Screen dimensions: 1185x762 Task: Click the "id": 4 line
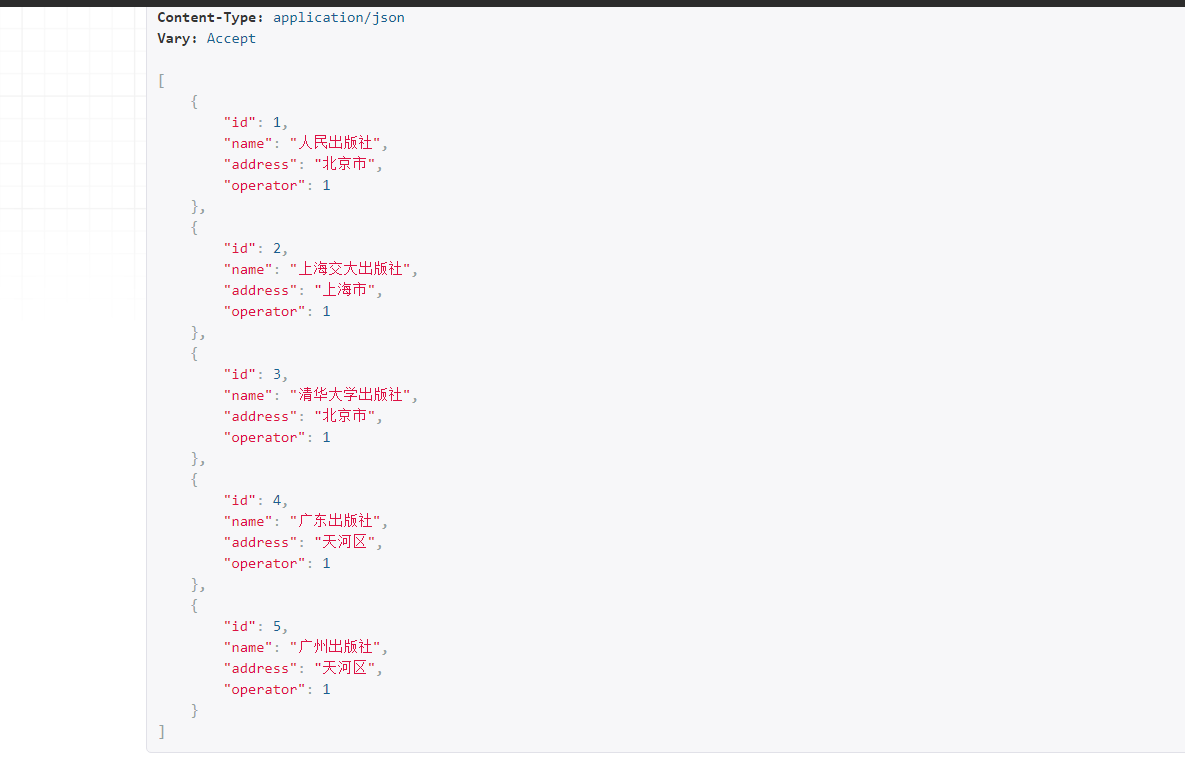coord(255,501)
